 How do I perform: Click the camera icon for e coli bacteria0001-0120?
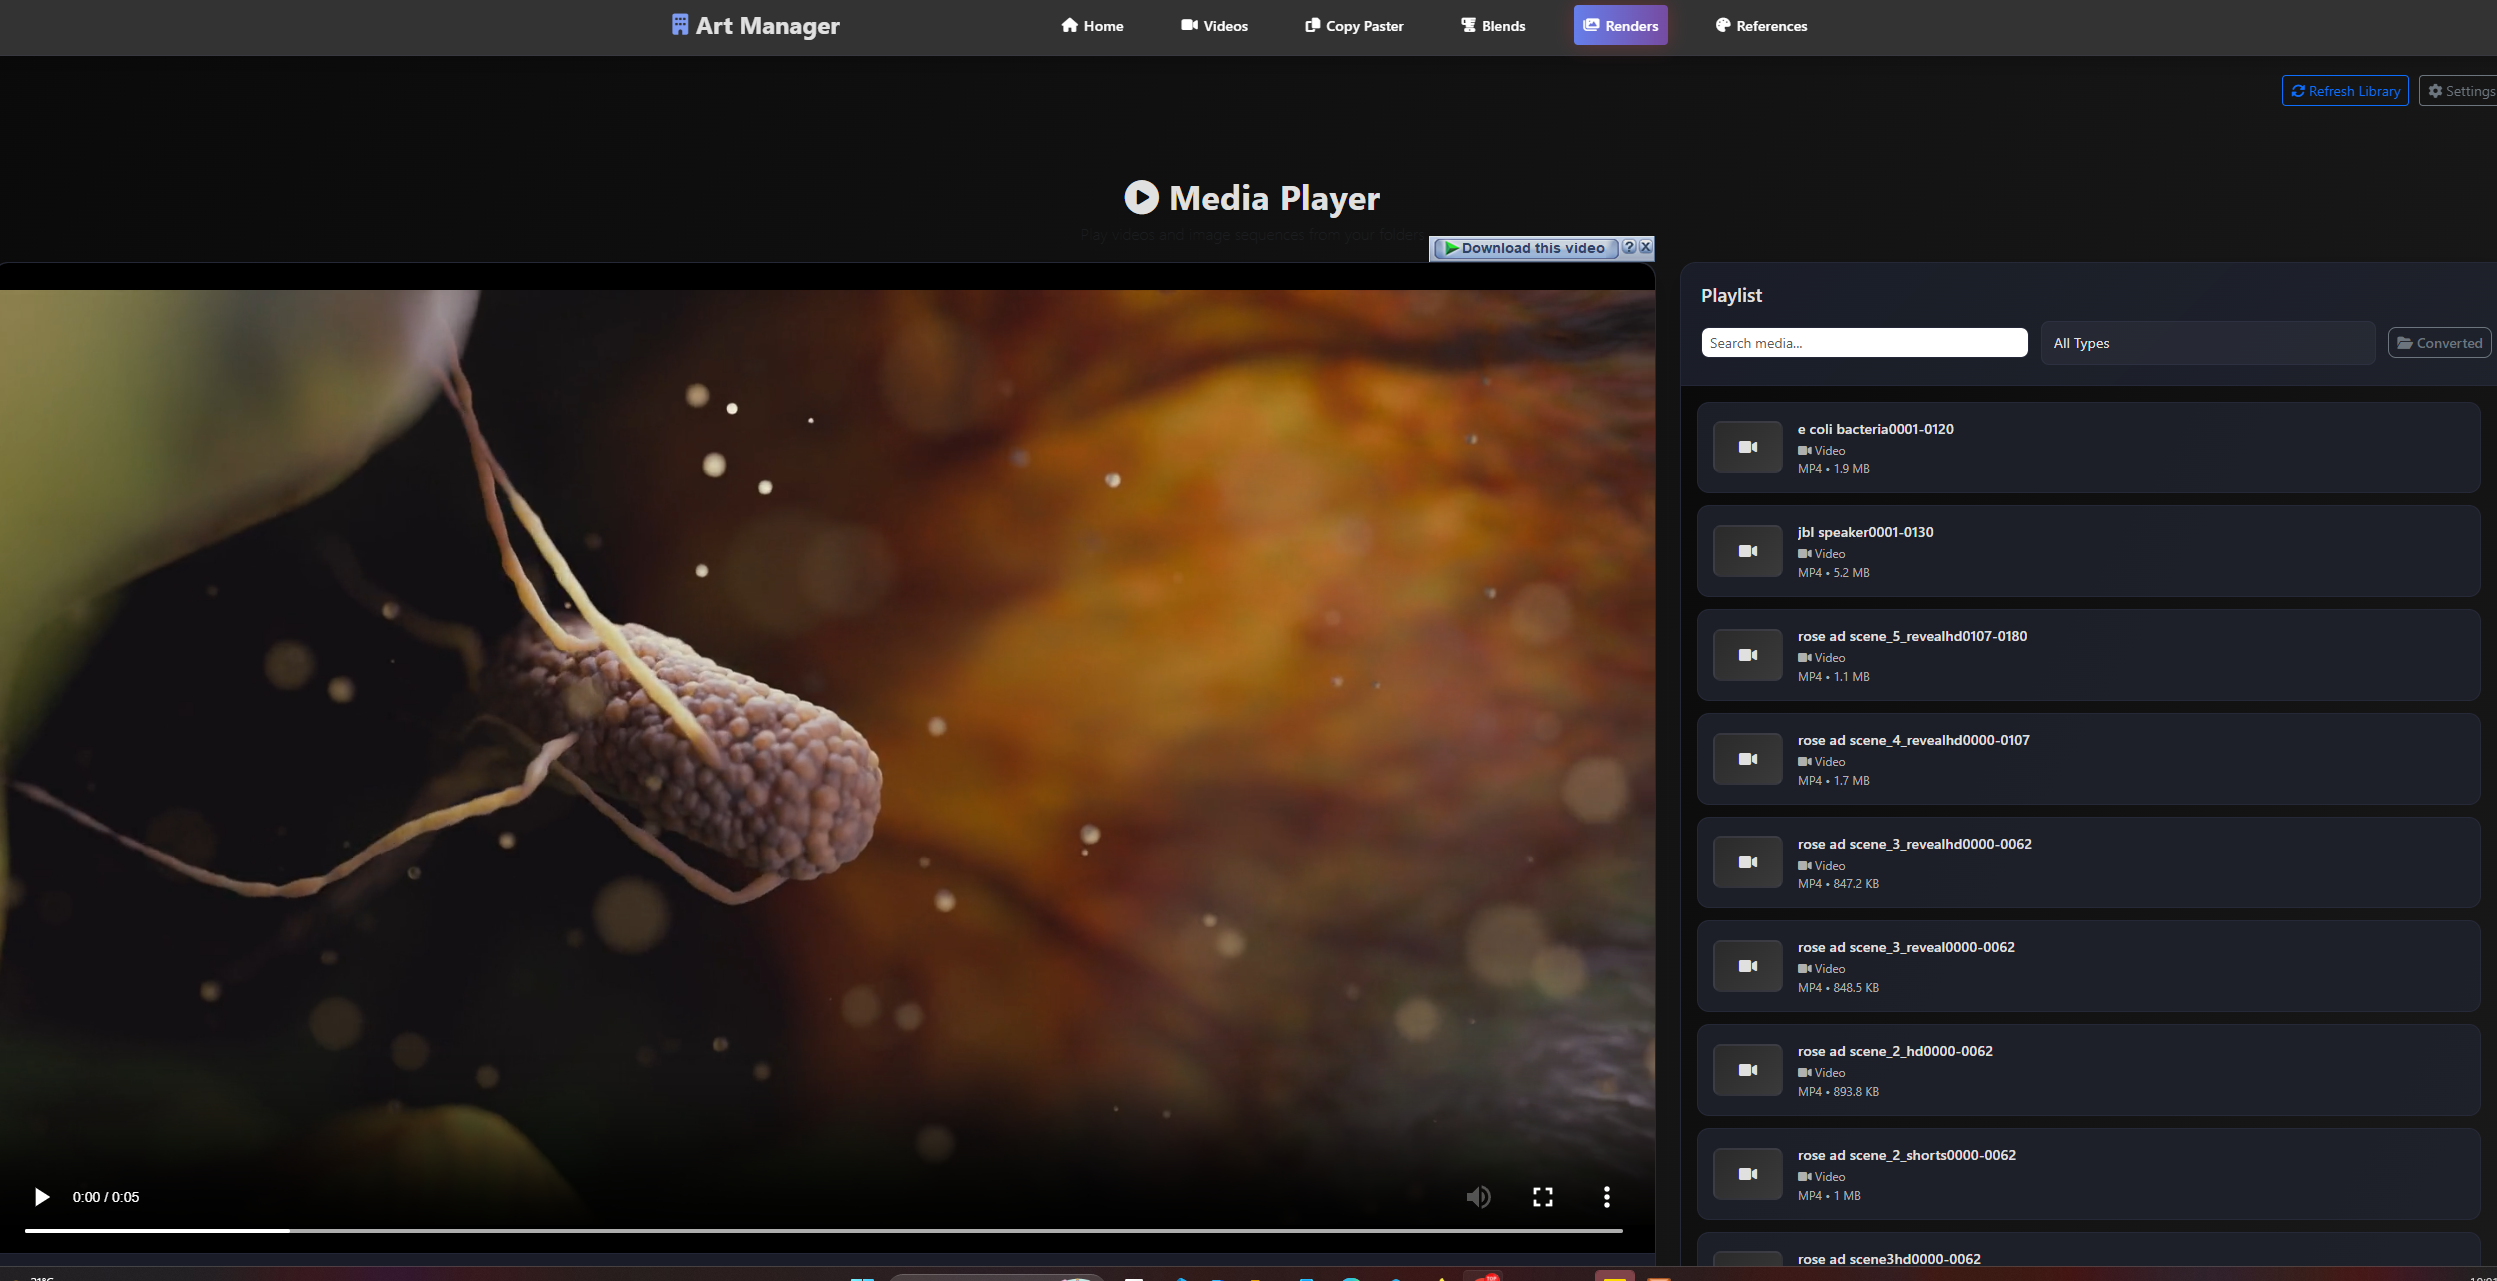tap(1747, 447)
